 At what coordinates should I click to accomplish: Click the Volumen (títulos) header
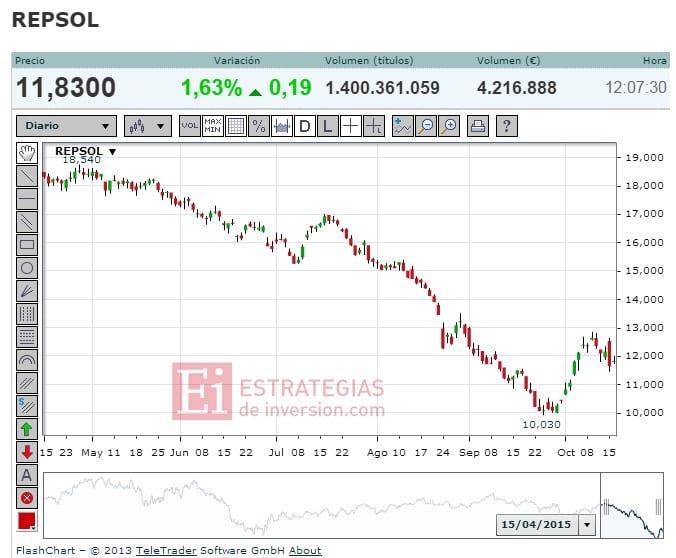369,60
